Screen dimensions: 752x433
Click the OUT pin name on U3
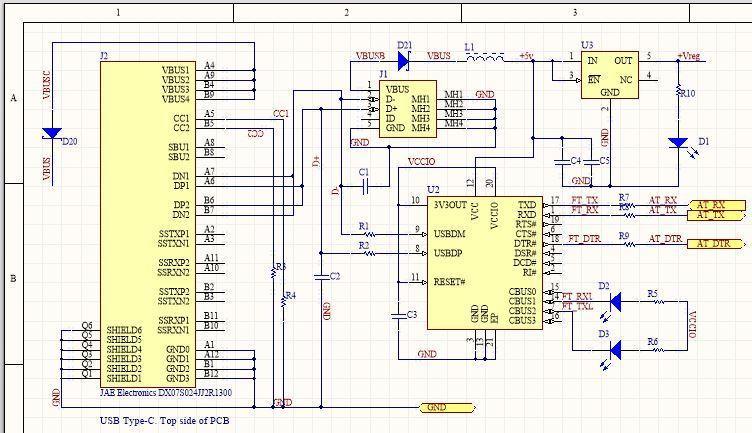pyautogui.click(x=623, y=61)
